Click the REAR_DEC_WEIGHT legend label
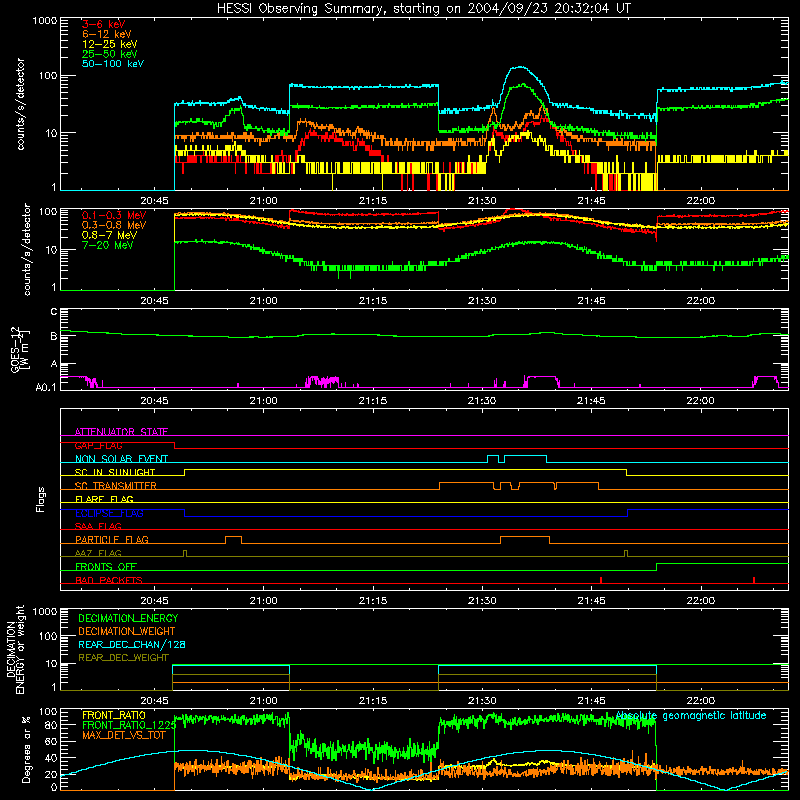The height and width of the screenshot is (800, 800). 123,658
